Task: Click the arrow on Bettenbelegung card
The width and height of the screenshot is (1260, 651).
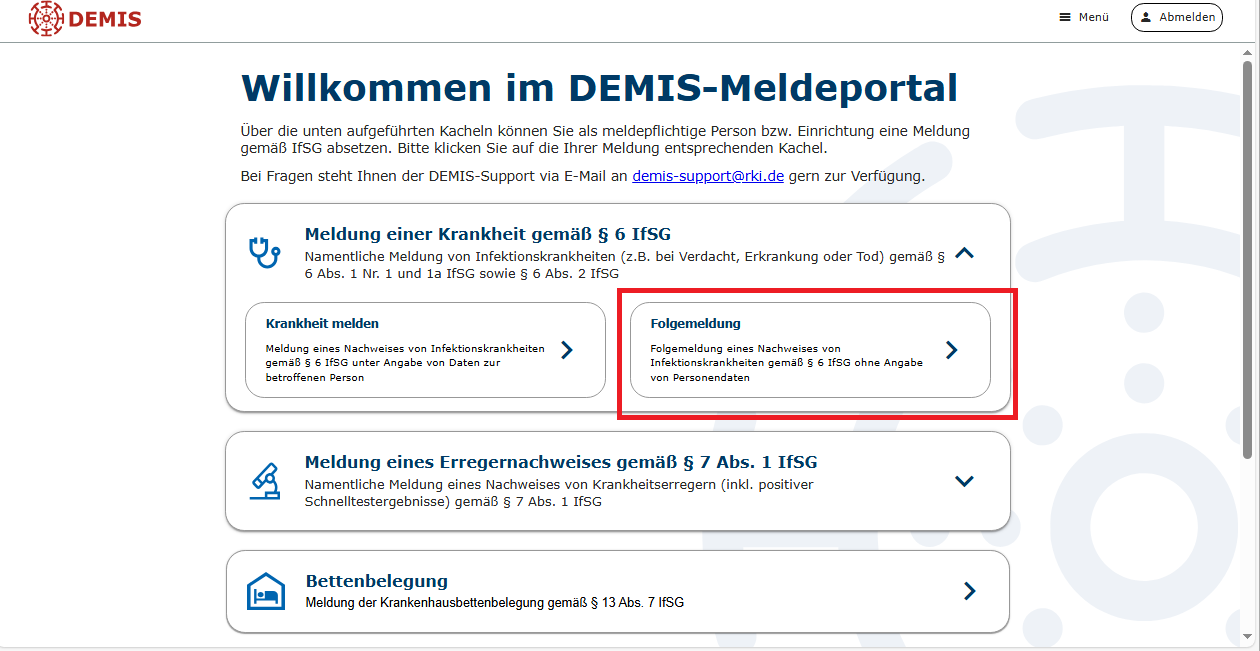Action: pyautogui.click(x=968, y=591)
